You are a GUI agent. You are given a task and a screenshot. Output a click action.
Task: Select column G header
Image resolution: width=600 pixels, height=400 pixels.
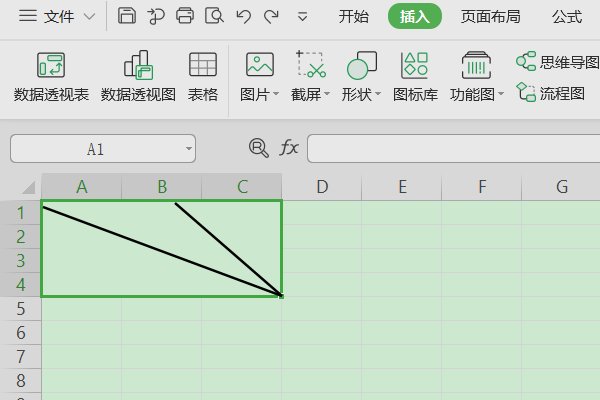pyautogui.click(x=561, y=187)
